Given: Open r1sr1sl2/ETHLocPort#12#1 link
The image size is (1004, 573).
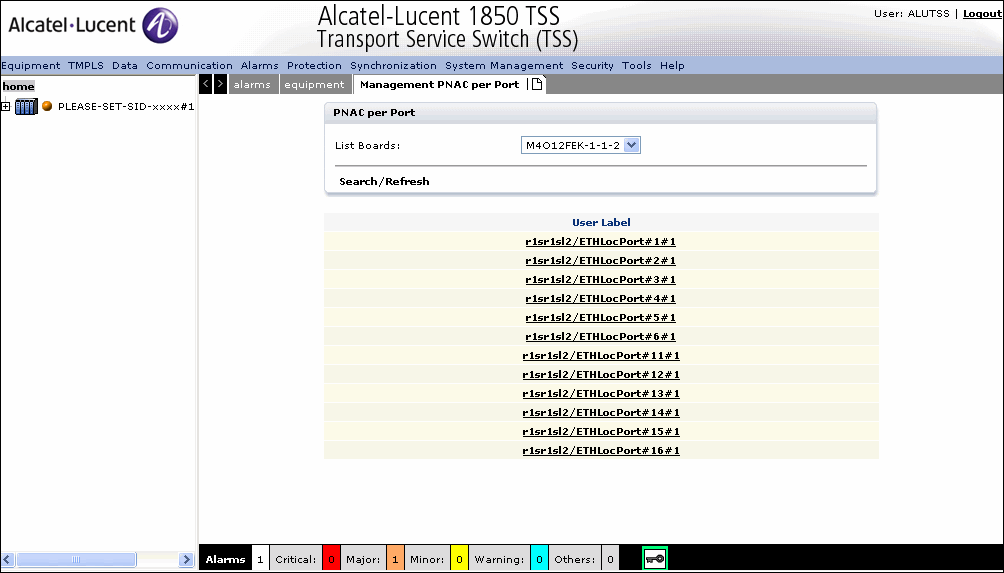Looking at the screenshot, I should click(601, 375).
